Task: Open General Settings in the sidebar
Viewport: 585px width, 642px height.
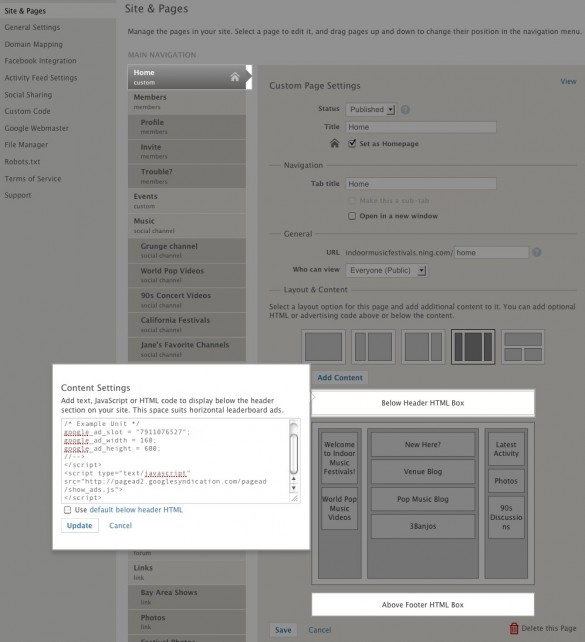Action: pos(32,27)
